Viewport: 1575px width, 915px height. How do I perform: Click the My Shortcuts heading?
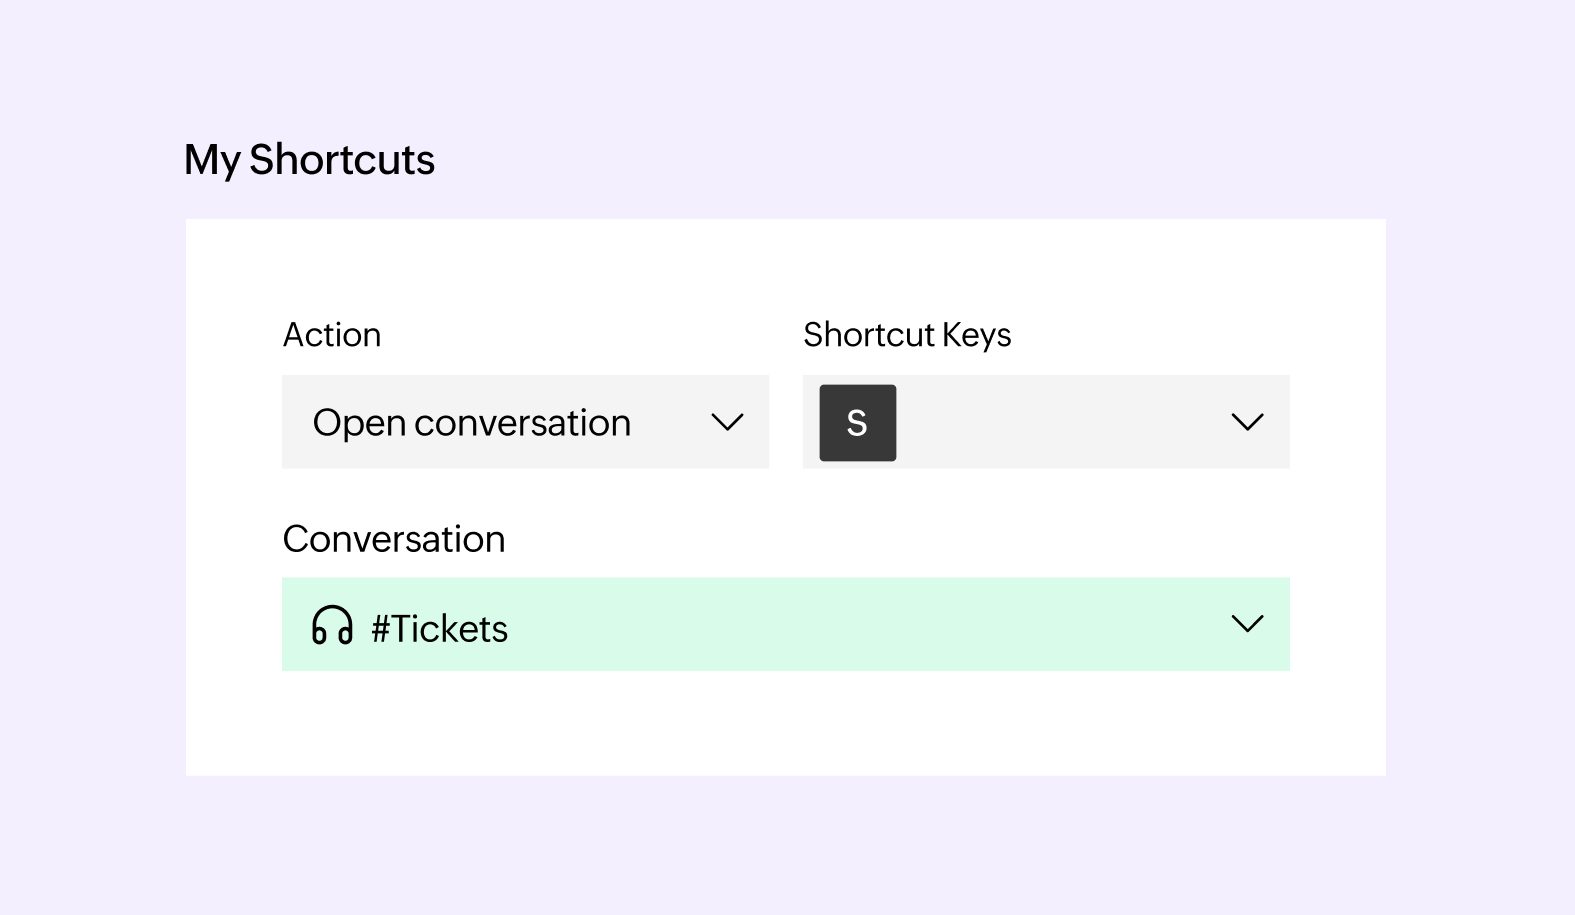tap(308, 159)
